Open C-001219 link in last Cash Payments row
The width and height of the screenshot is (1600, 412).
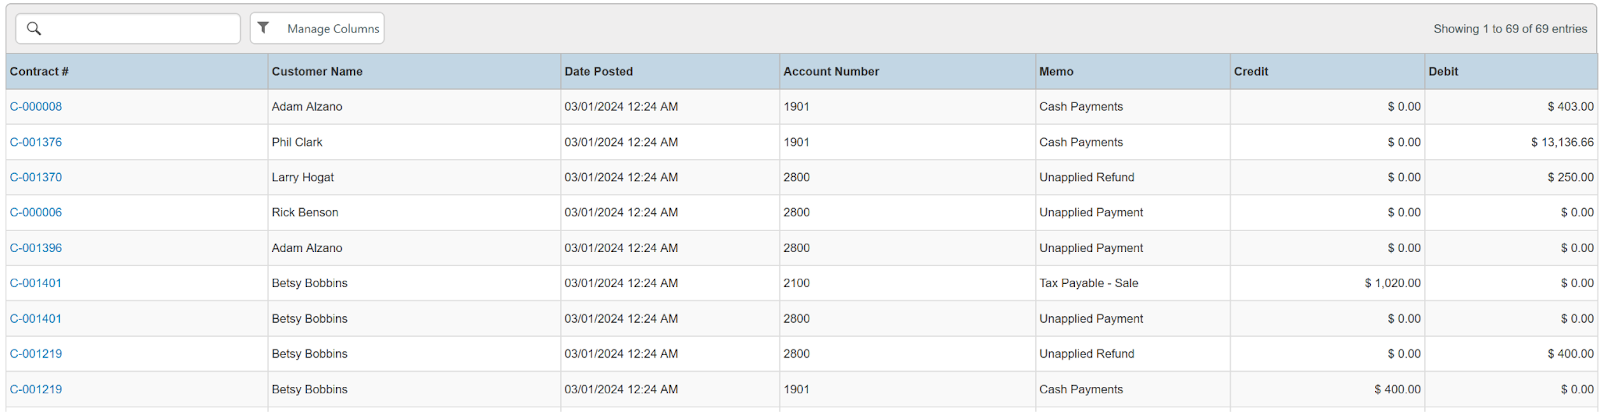[36, 389]
